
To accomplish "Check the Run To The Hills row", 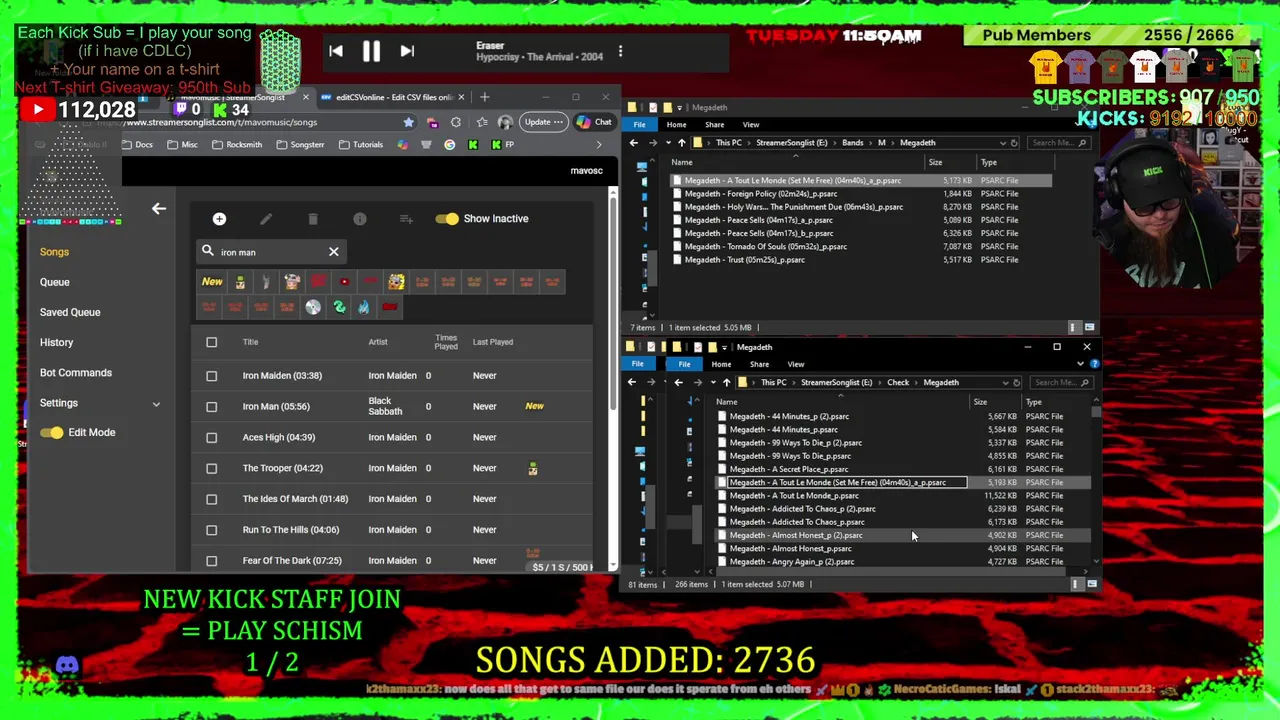I will pos(211,531).
